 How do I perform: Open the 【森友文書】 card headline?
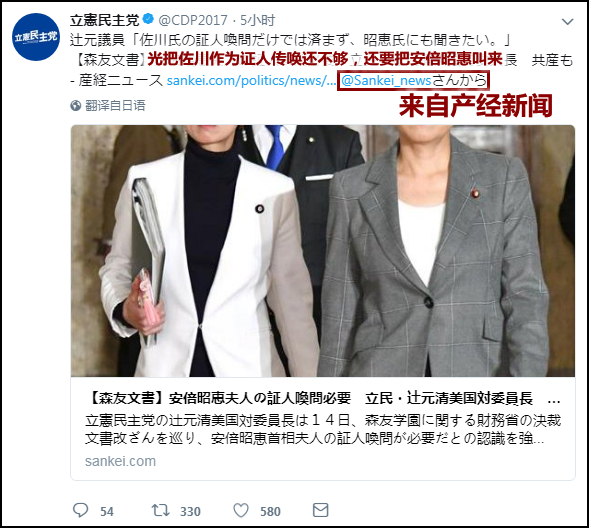click(x=323, y=398)
